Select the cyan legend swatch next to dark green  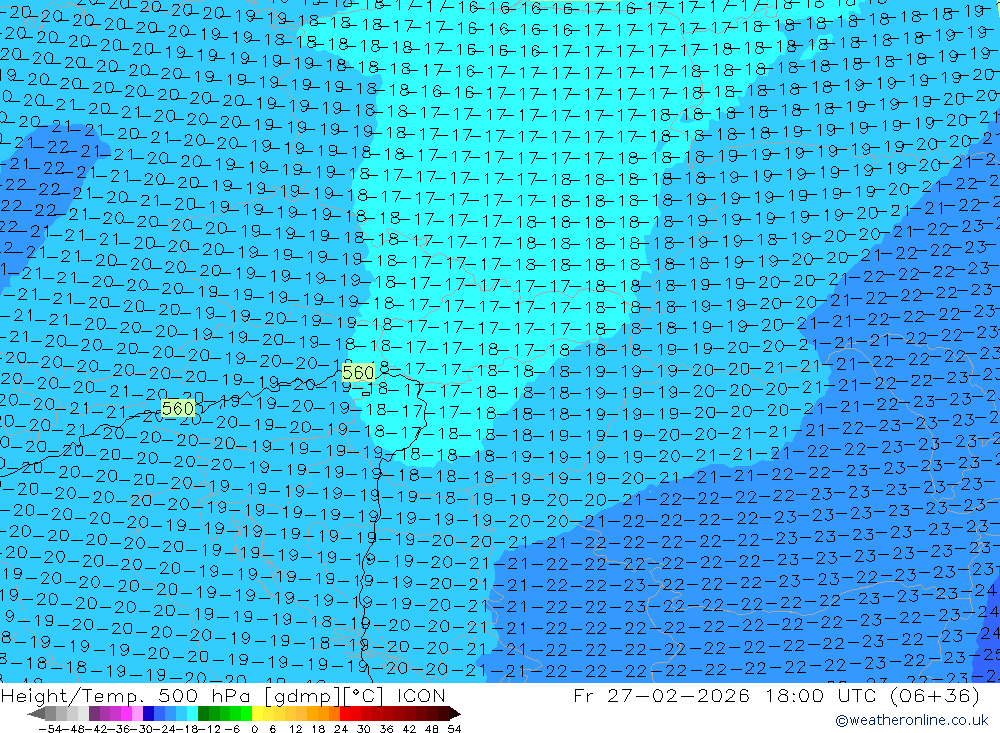pyautogui.click(x=192, y=714)
